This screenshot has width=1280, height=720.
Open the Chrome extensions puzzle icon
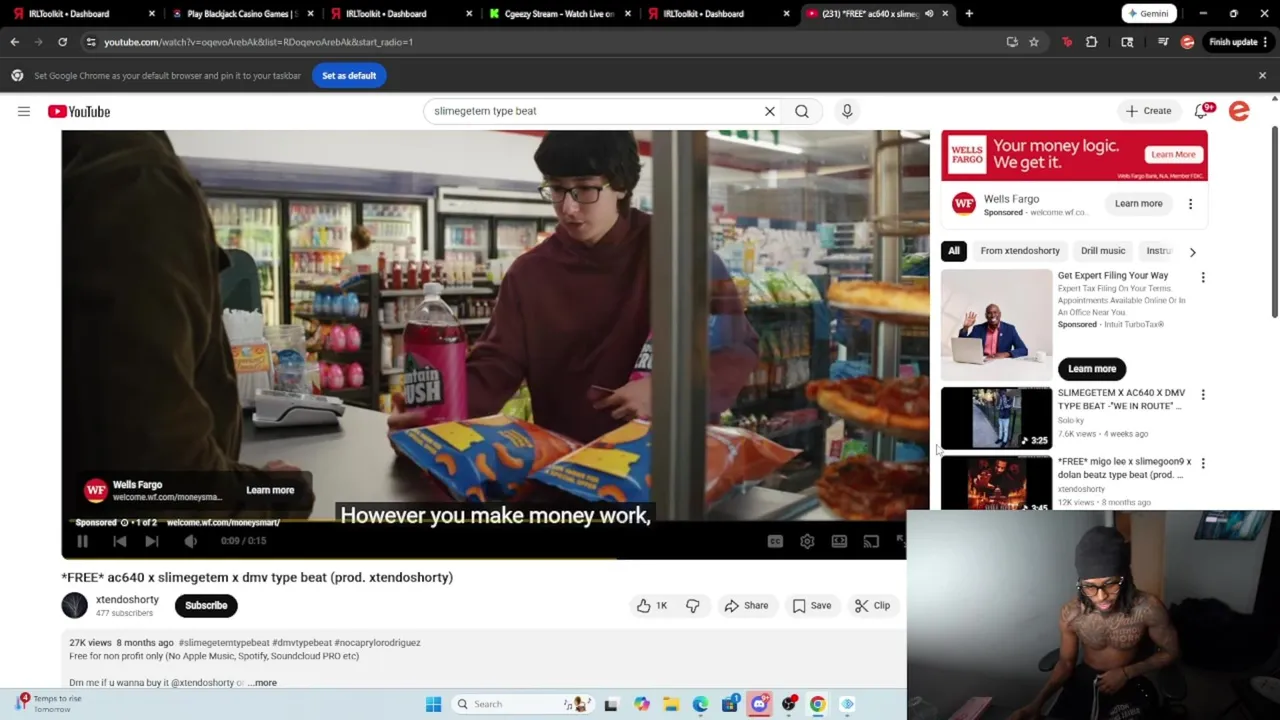coord(1091,42)
